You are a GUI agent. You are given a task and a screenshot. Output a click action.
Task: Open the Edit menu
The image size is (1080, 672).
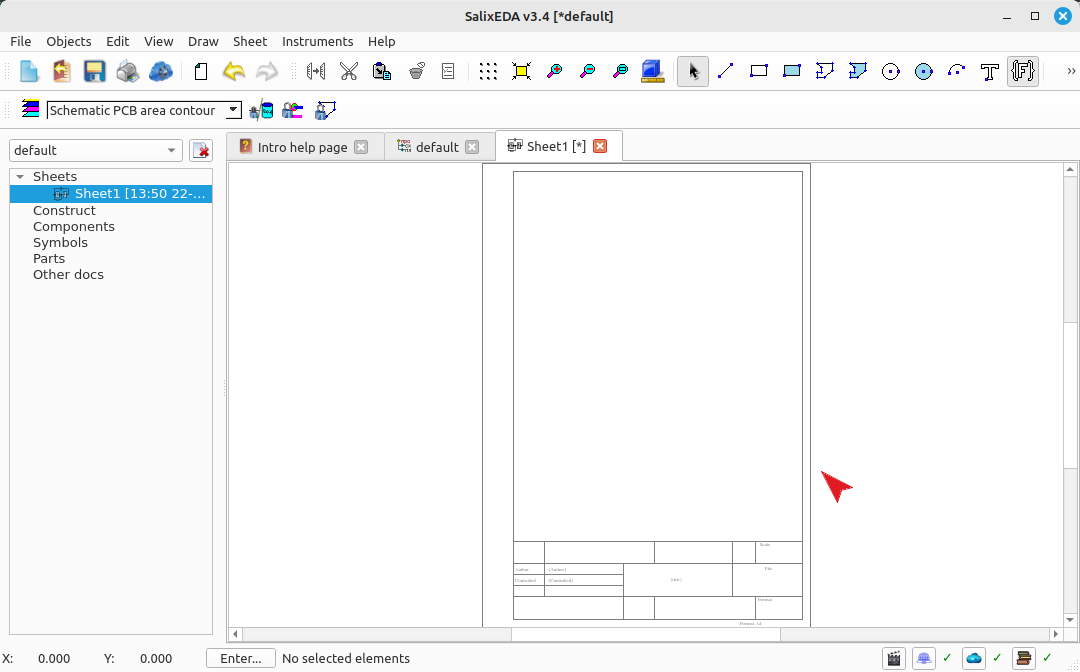(x=118, y=41)
